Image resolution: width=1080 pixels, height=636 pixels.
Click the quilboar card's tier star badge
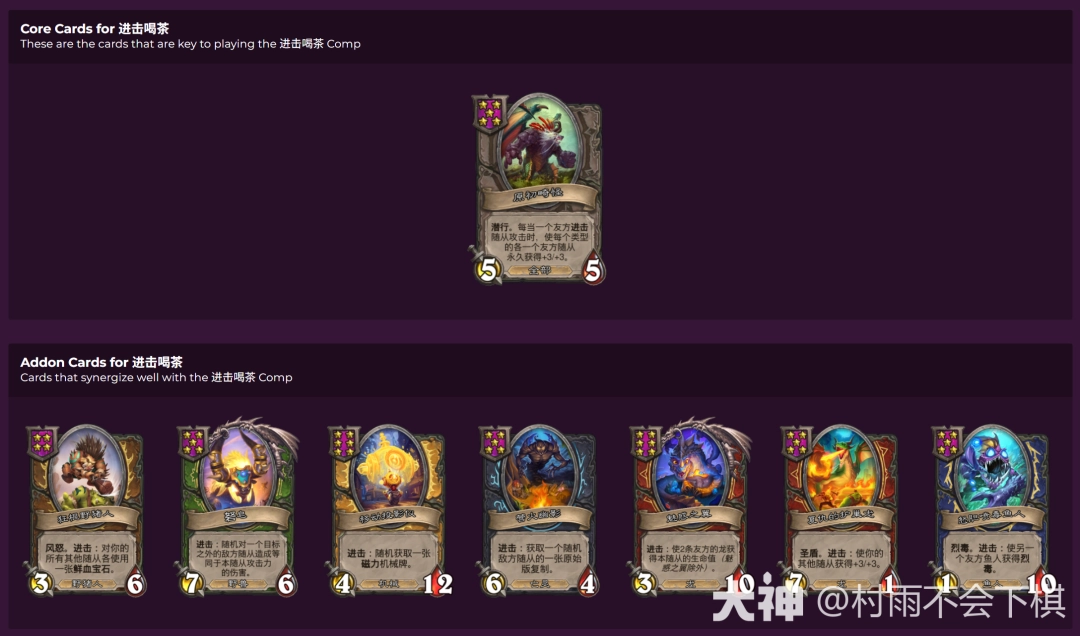point(43,443)
